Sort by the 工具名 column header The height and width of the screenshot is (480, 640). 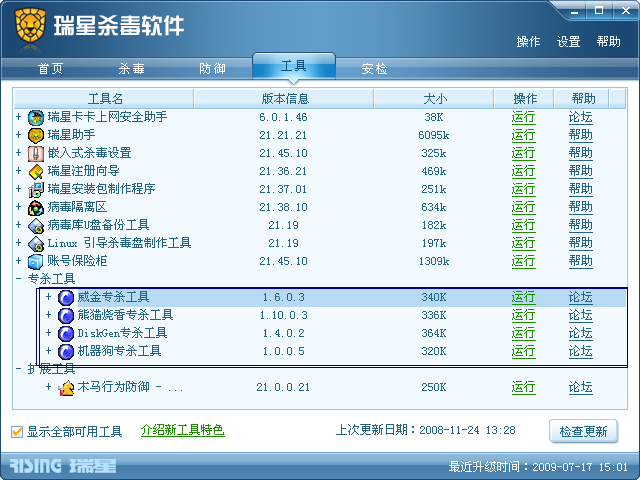click(x=104, y=99)
